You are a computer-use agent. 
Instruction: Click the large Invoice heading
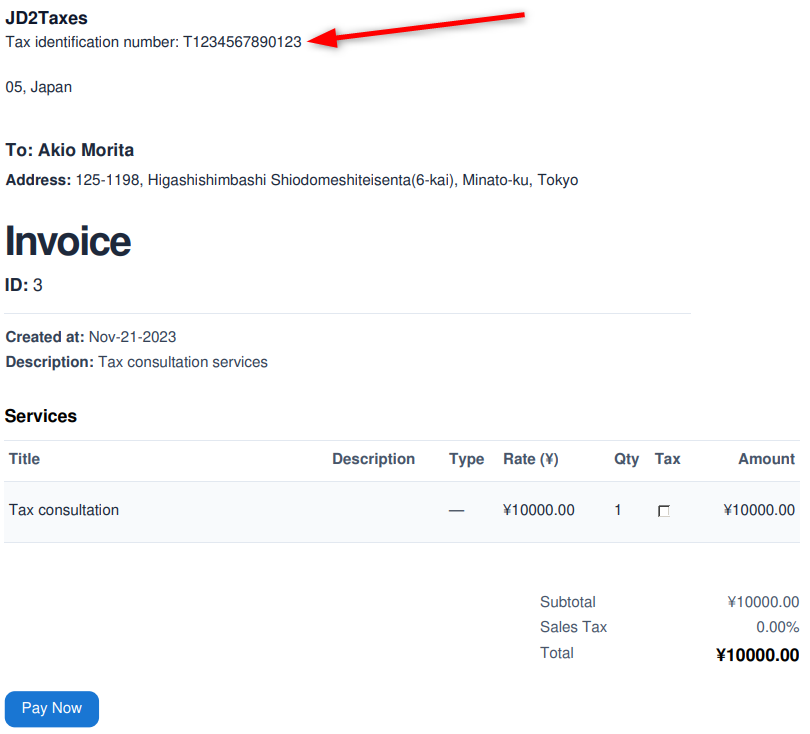point(68,241)
